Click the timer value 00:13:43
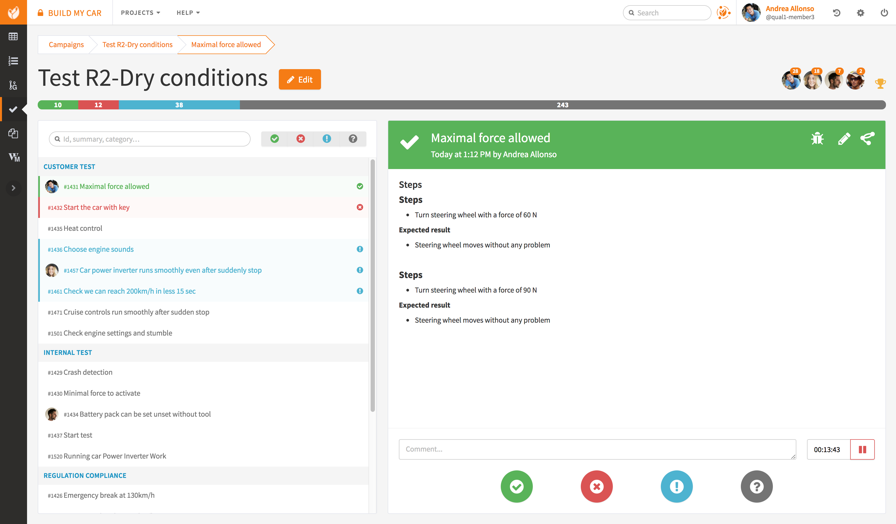The width and height of the screenshot is (896, 524). pos(827,450)
